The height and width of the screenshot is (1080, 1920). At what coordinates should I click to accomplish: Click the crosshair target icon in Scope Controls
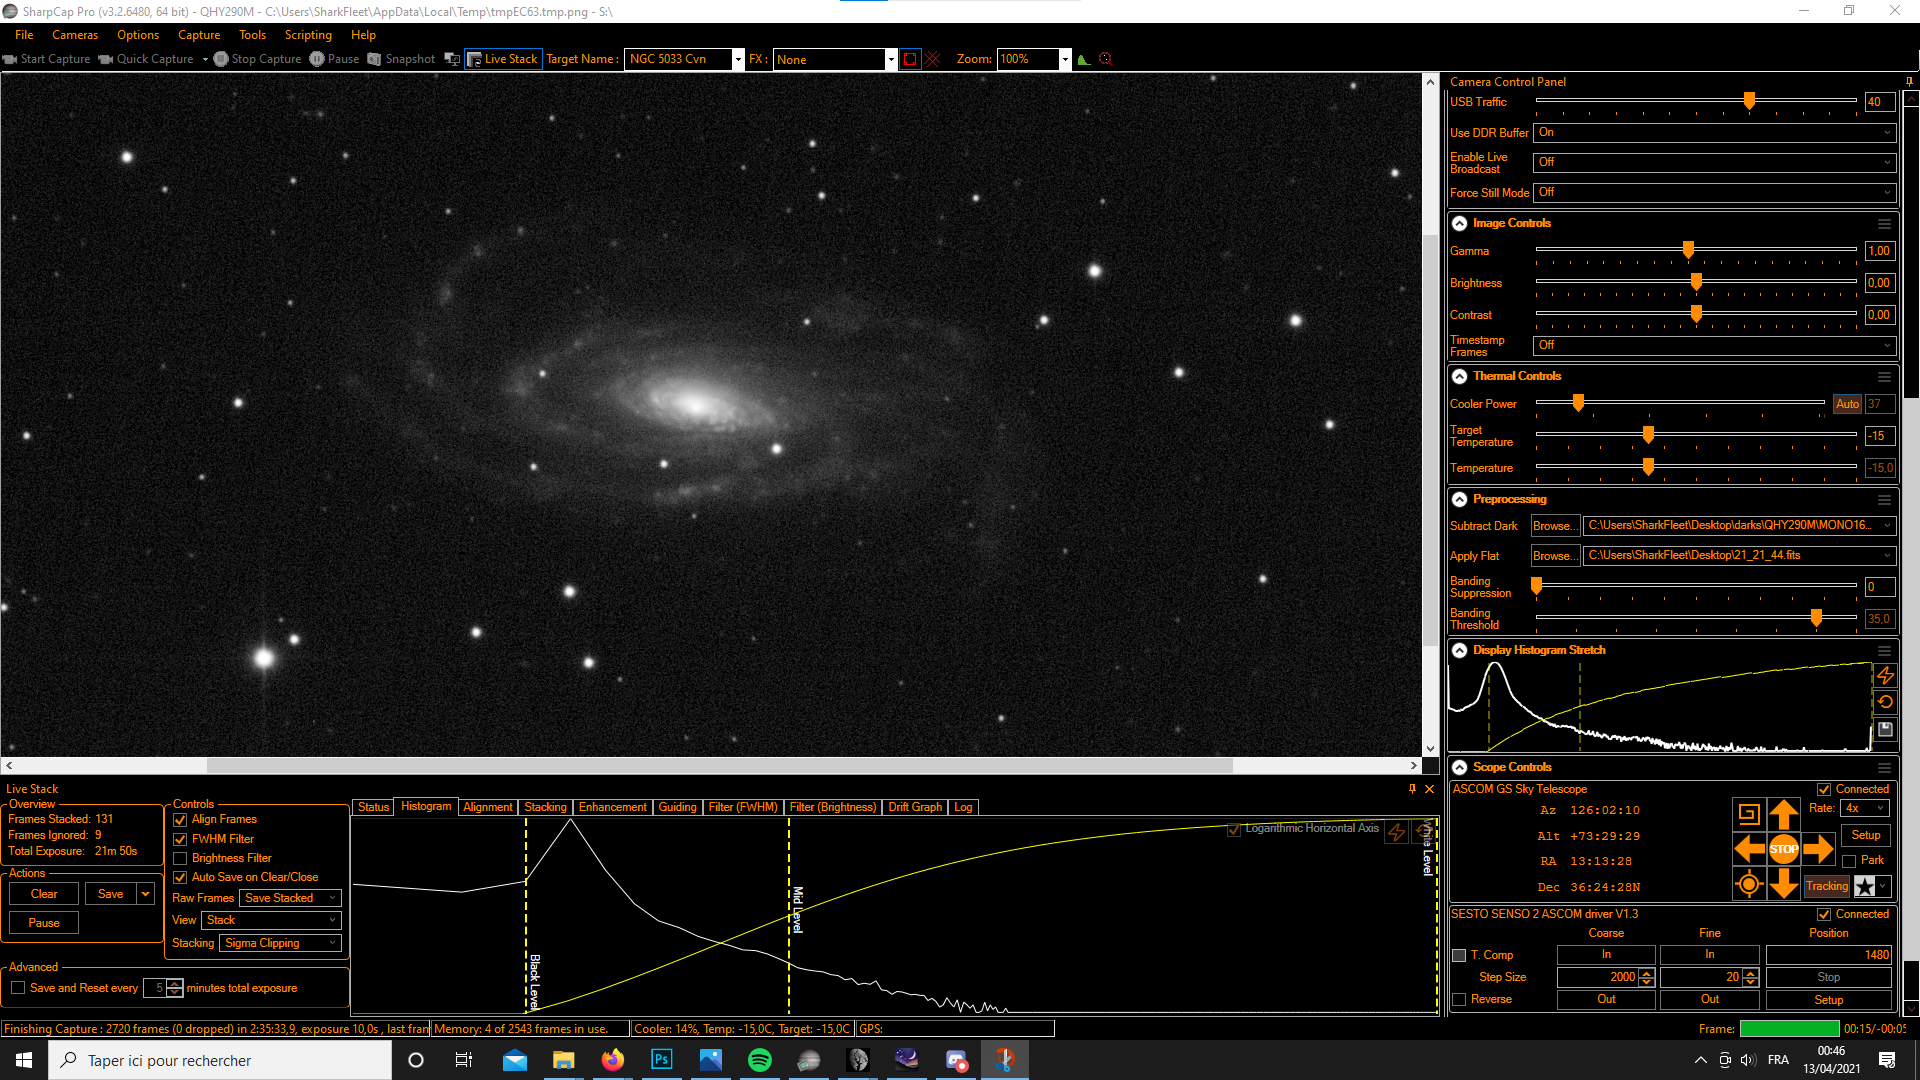pos(1748,884)
